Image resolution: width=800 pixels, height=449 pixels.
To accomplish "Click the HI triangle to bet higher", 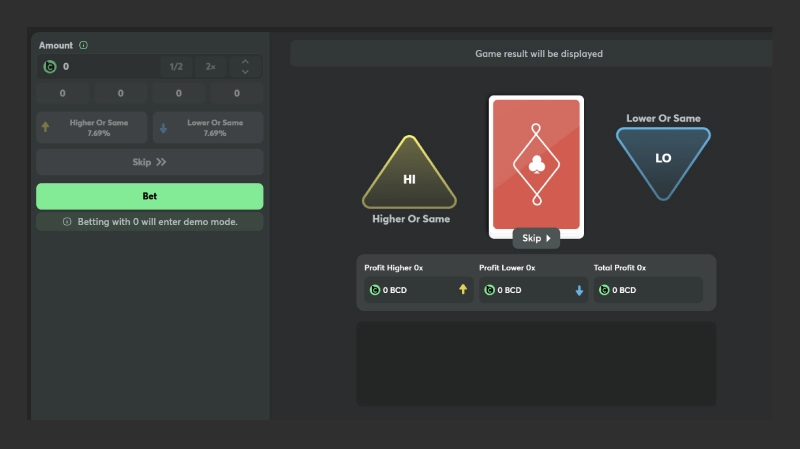I will tap(409, 177).
